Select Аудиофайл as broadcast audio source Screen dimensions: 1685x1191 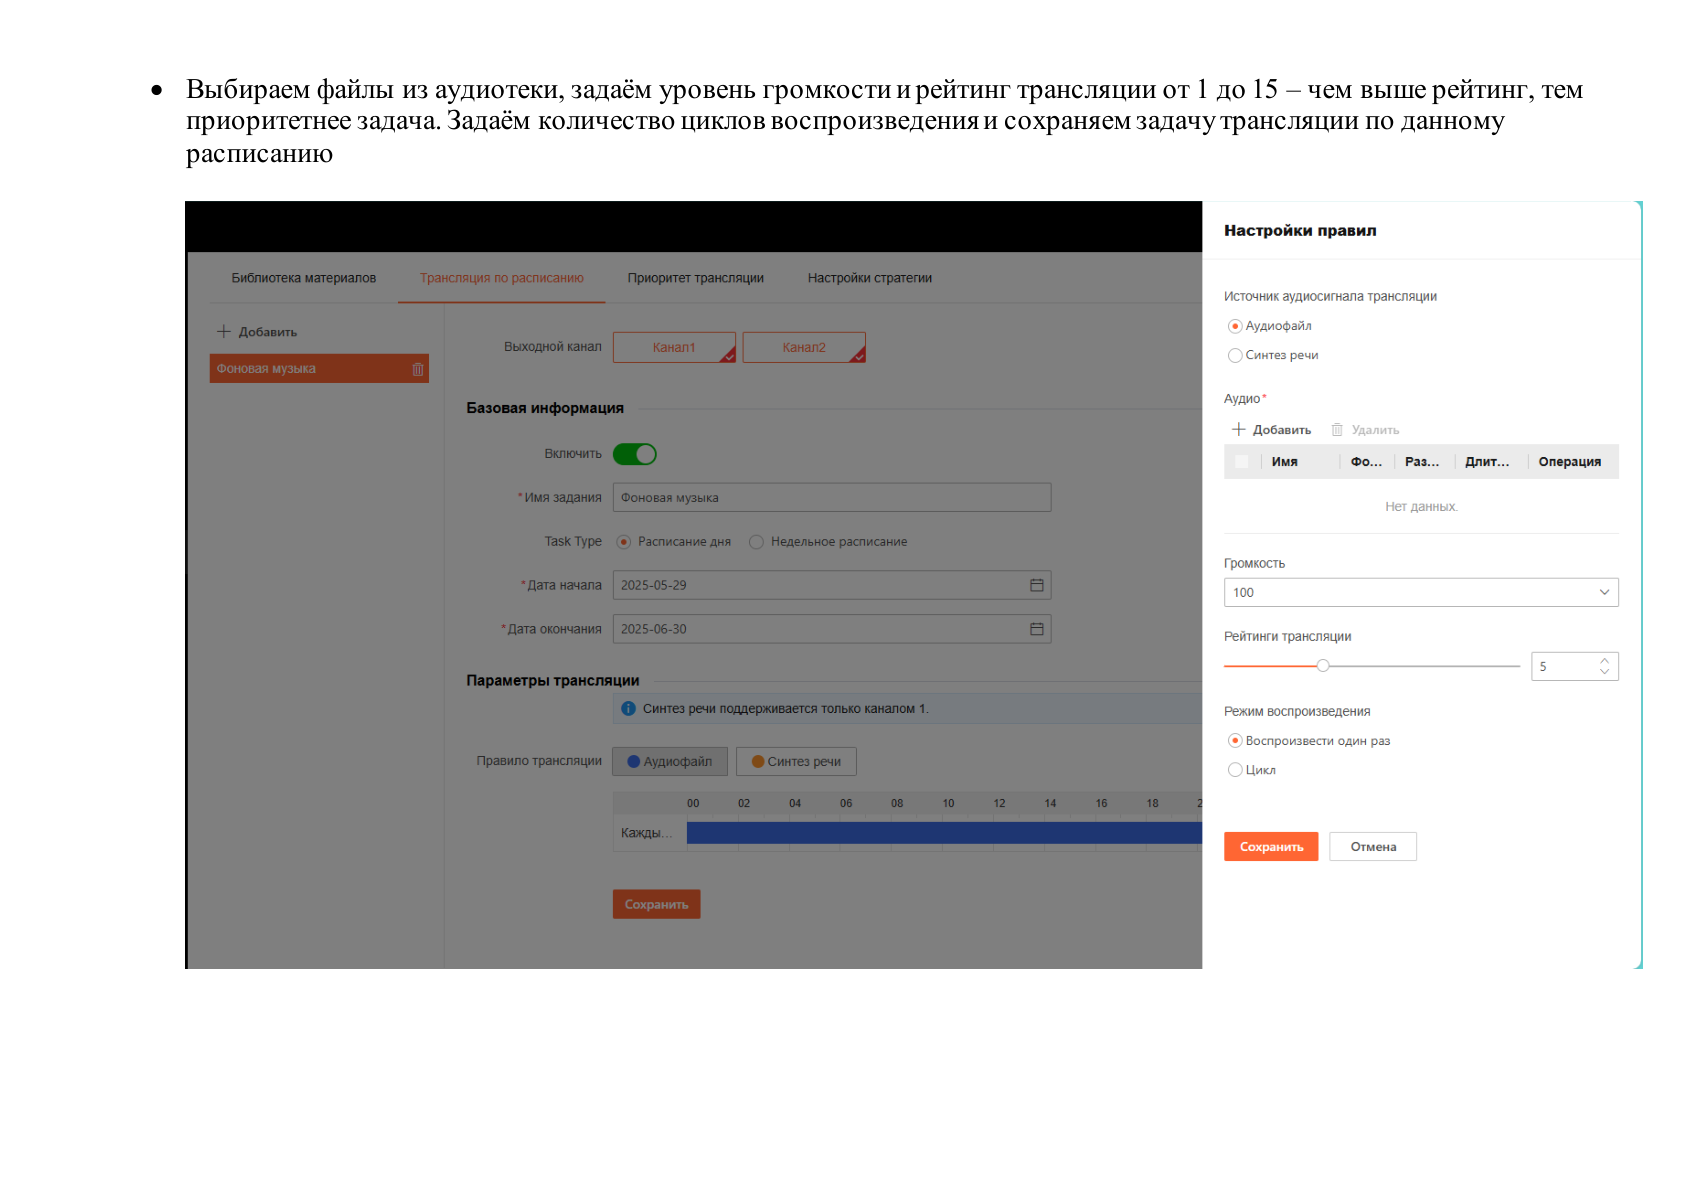(1235, 326)
